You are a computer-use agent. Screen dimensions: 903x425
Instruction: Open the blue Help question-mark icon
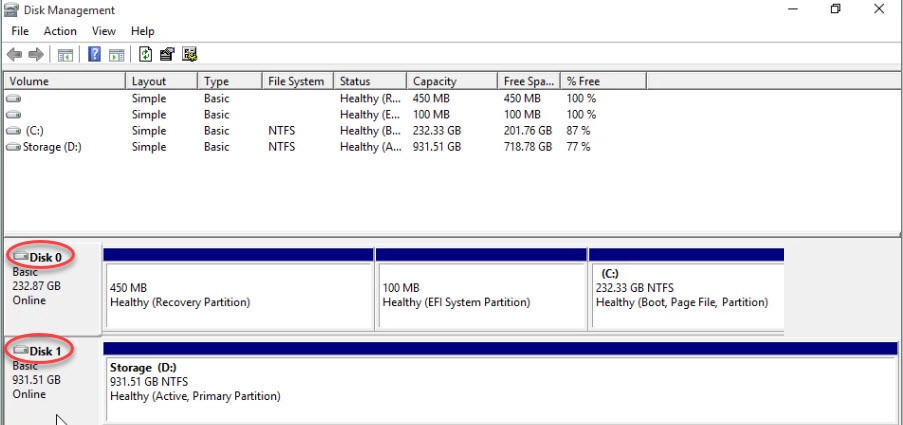click(x=95, y=54)
